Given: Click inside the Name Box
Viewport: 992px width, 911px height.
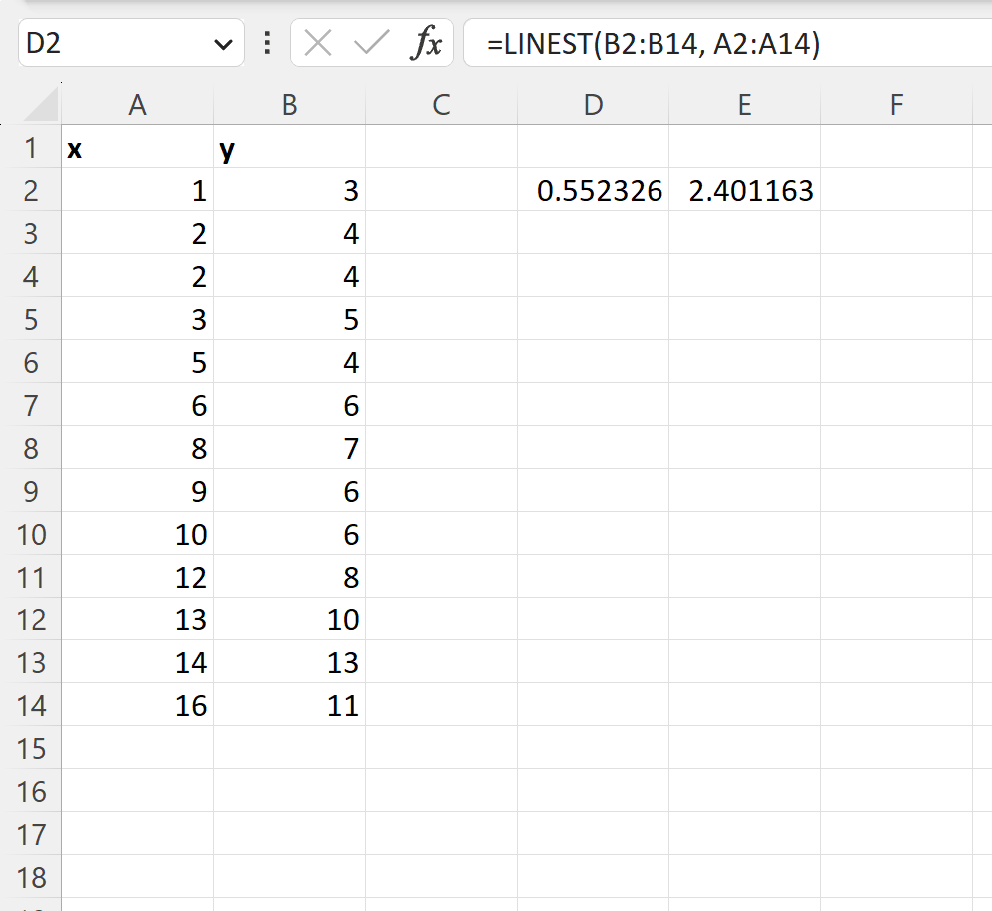Looking at the screenshot, I should tap(110, 43).
